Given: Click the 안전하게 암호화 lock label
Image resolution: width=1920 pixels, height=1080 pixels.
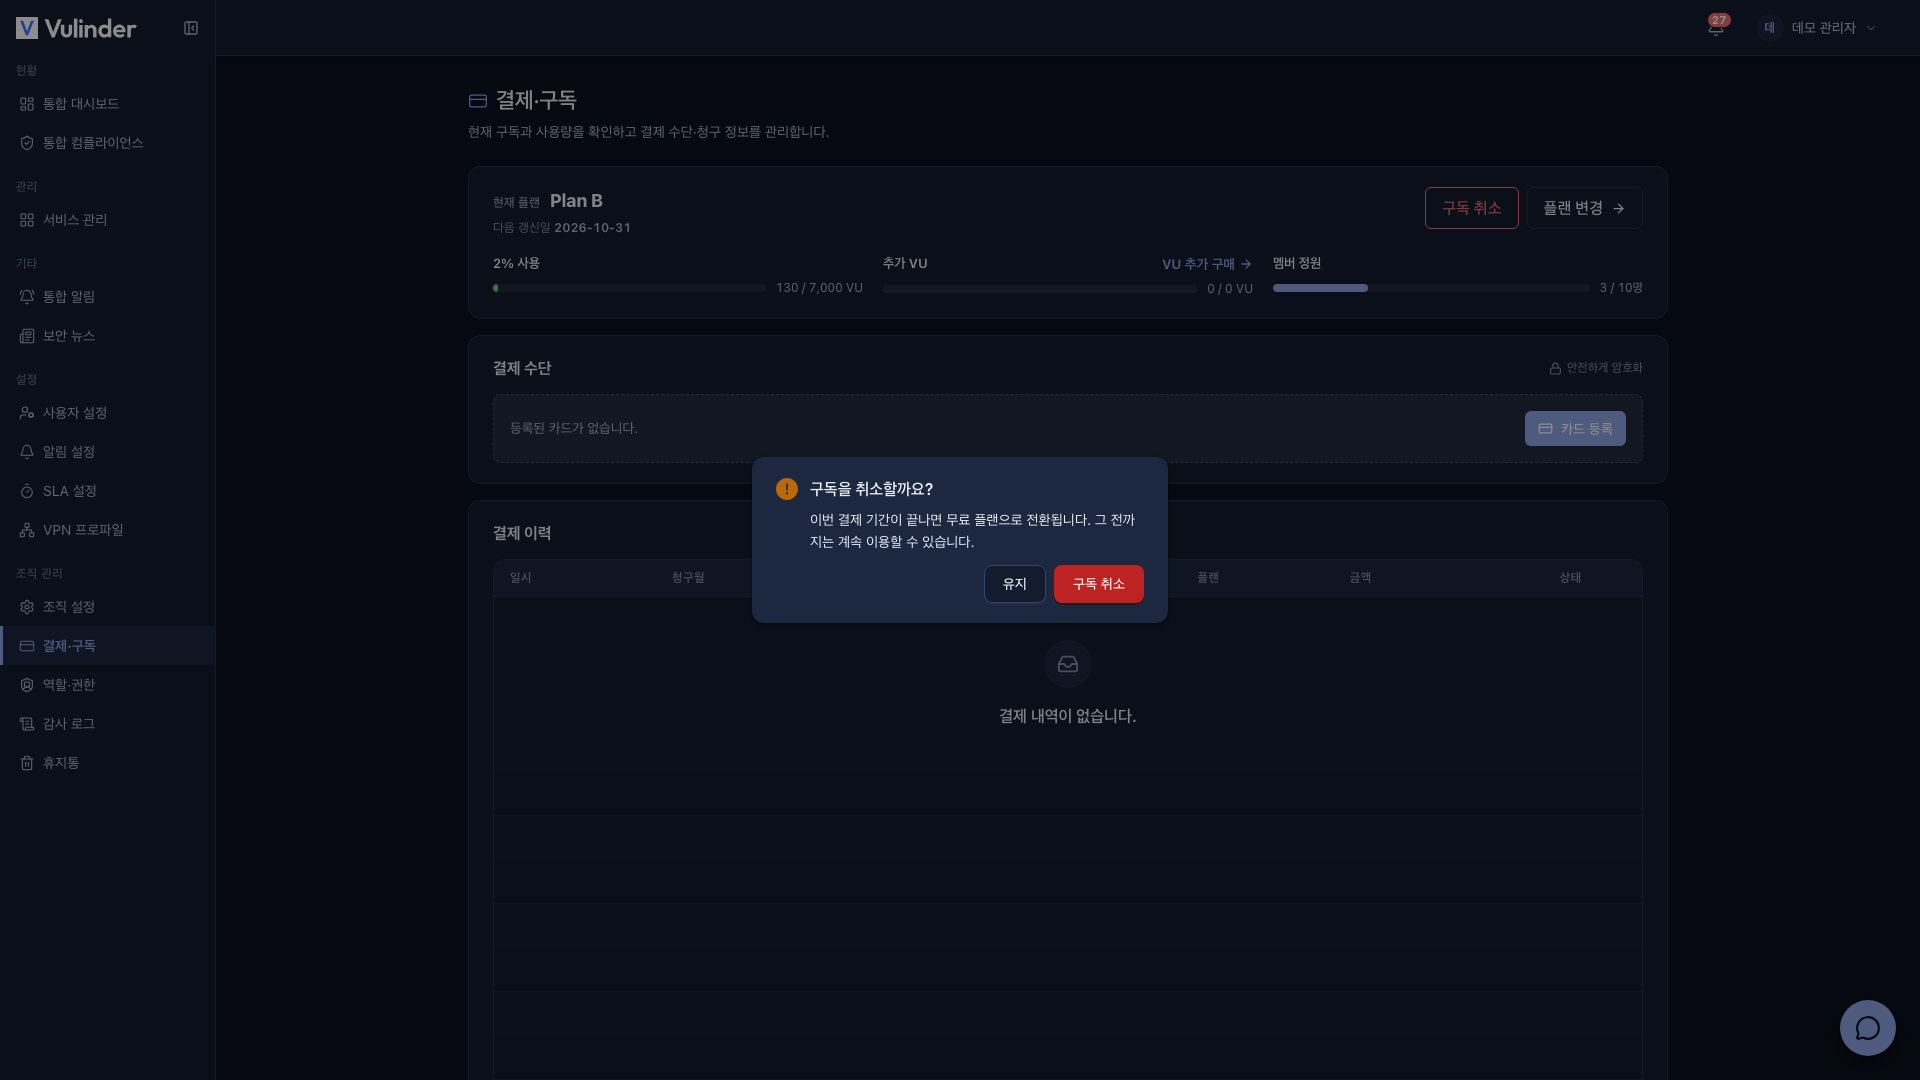Looking at the screenshot, I should tap(1596, 368).
